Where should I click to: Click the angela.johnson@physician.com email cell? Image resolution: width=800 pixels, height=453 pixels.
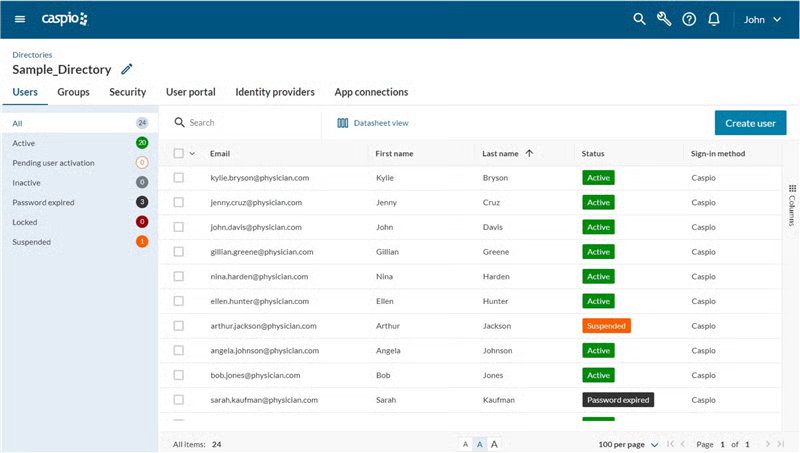coord(264,350)
